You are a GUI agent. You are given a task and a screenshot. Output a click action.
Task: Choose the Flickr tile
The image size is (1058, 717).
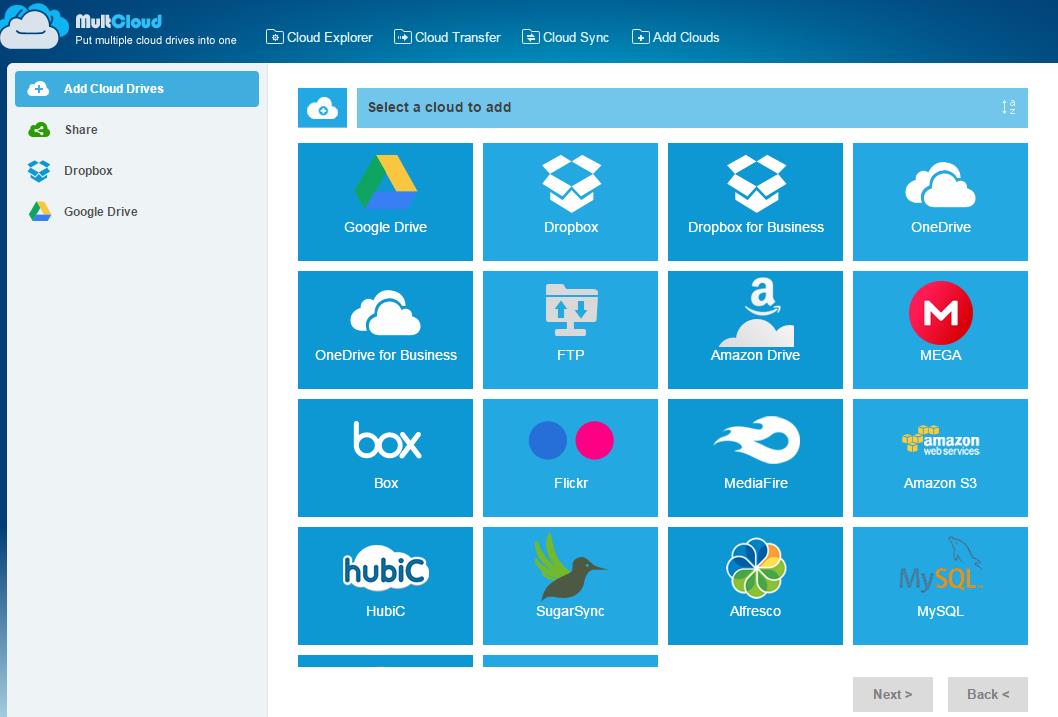point(570,458)
